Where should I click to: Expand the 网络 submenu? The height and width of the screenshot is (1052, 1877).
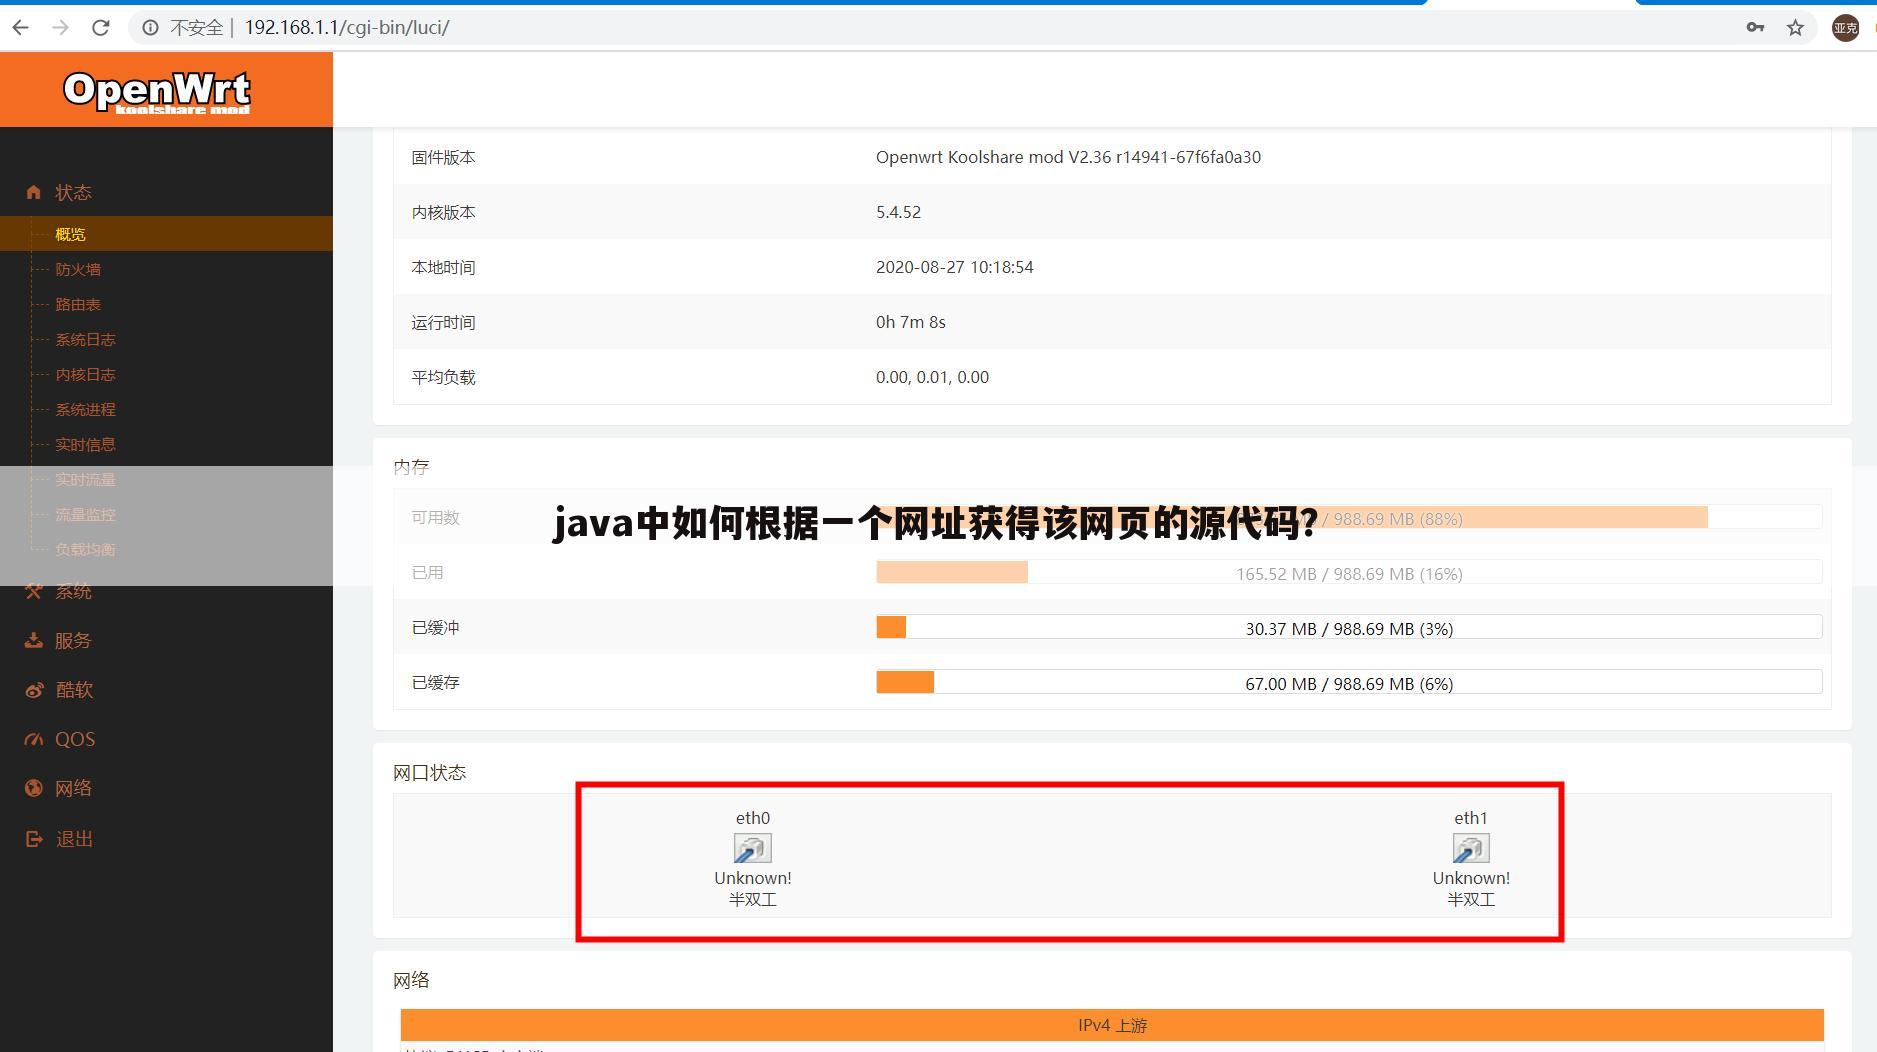tap(73, 788)
